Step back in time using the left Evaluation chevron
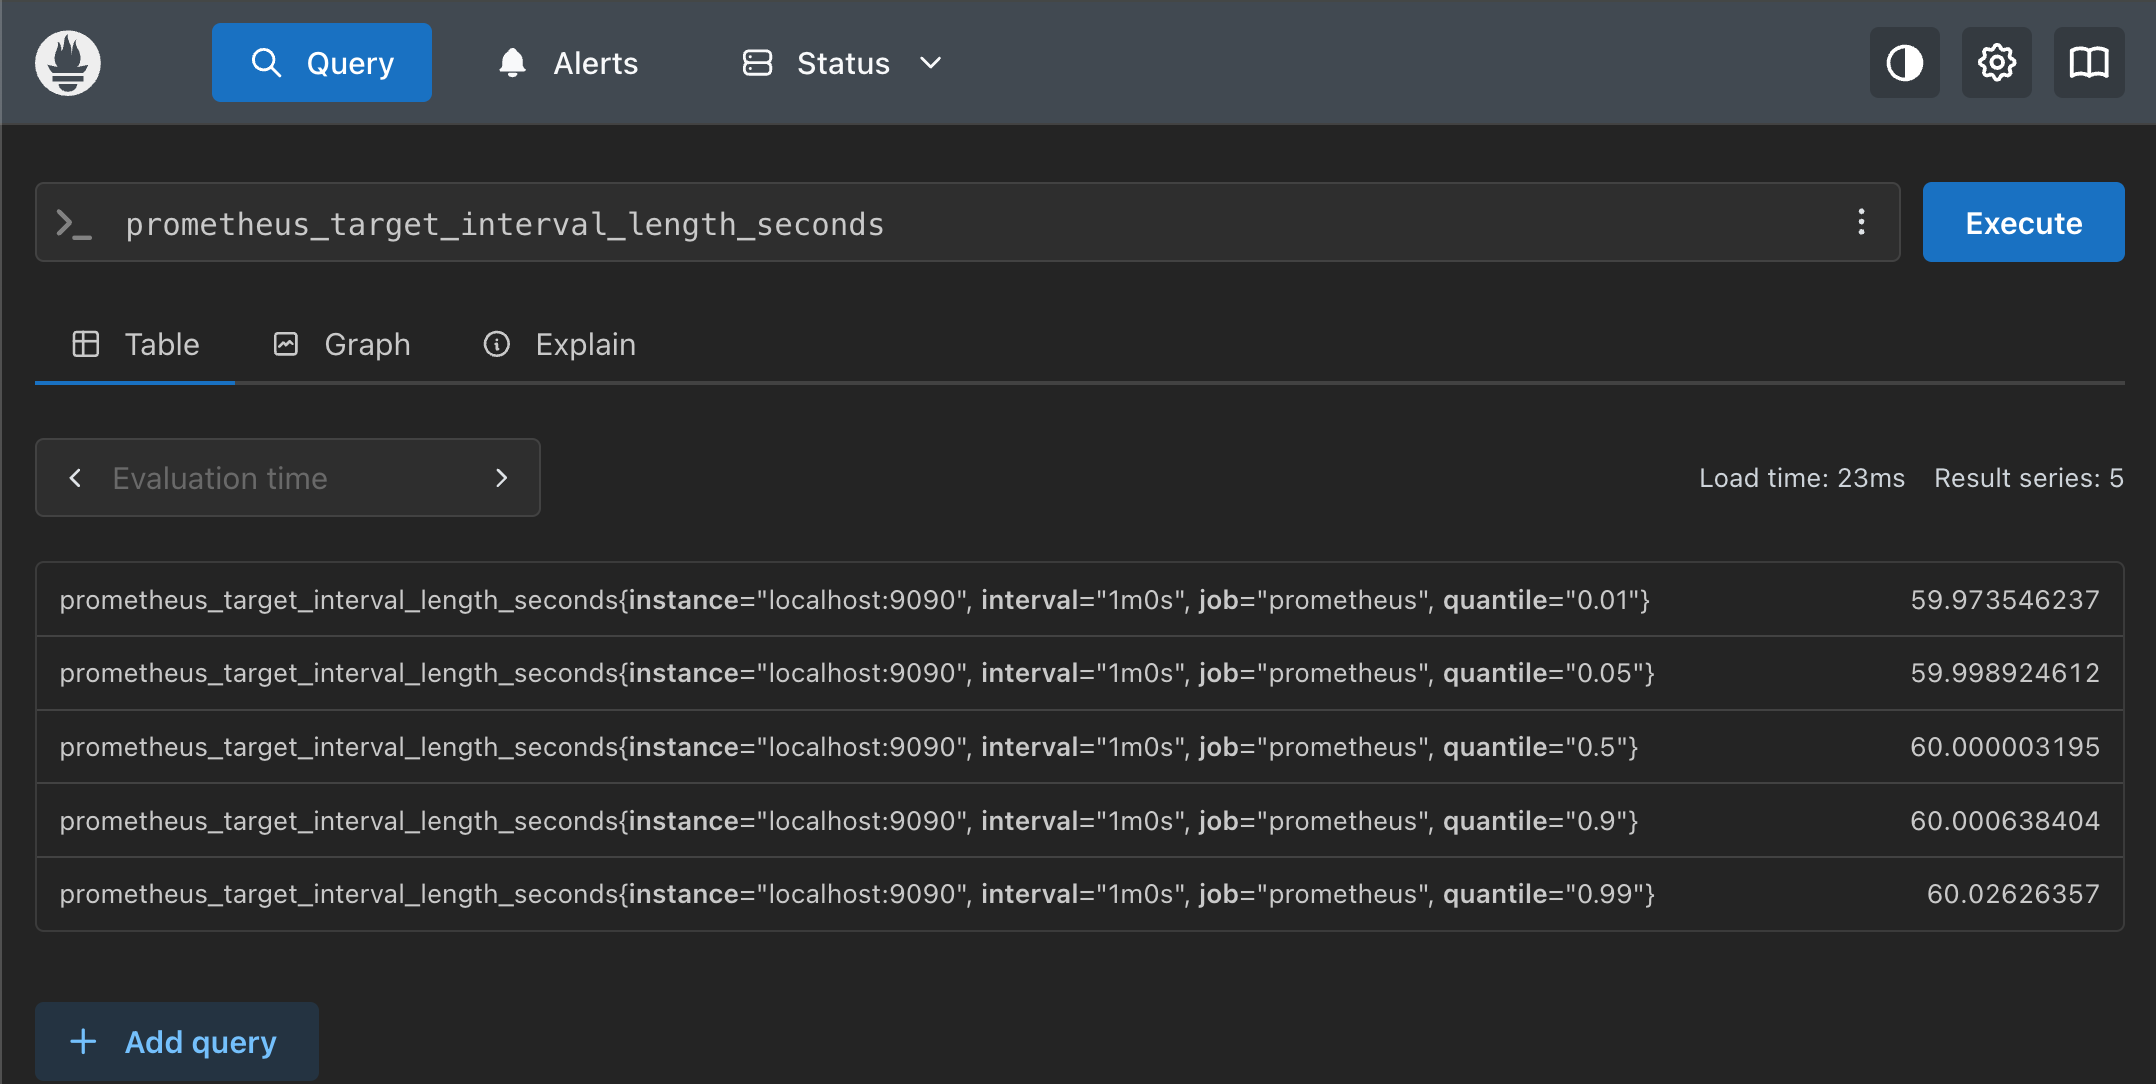 coord(75,477)
